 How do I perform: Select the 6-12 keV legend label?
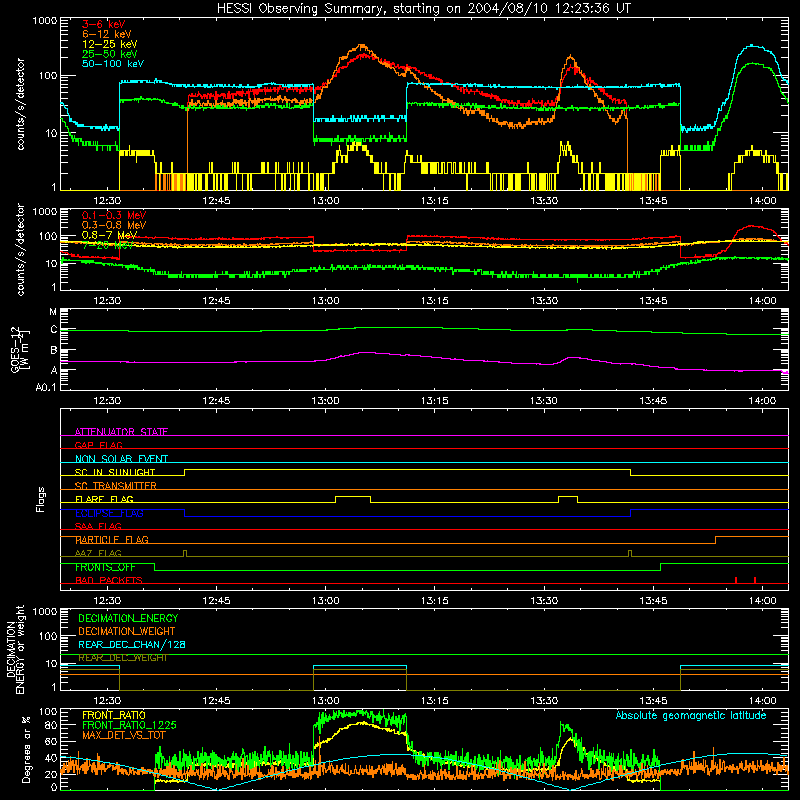107,34
